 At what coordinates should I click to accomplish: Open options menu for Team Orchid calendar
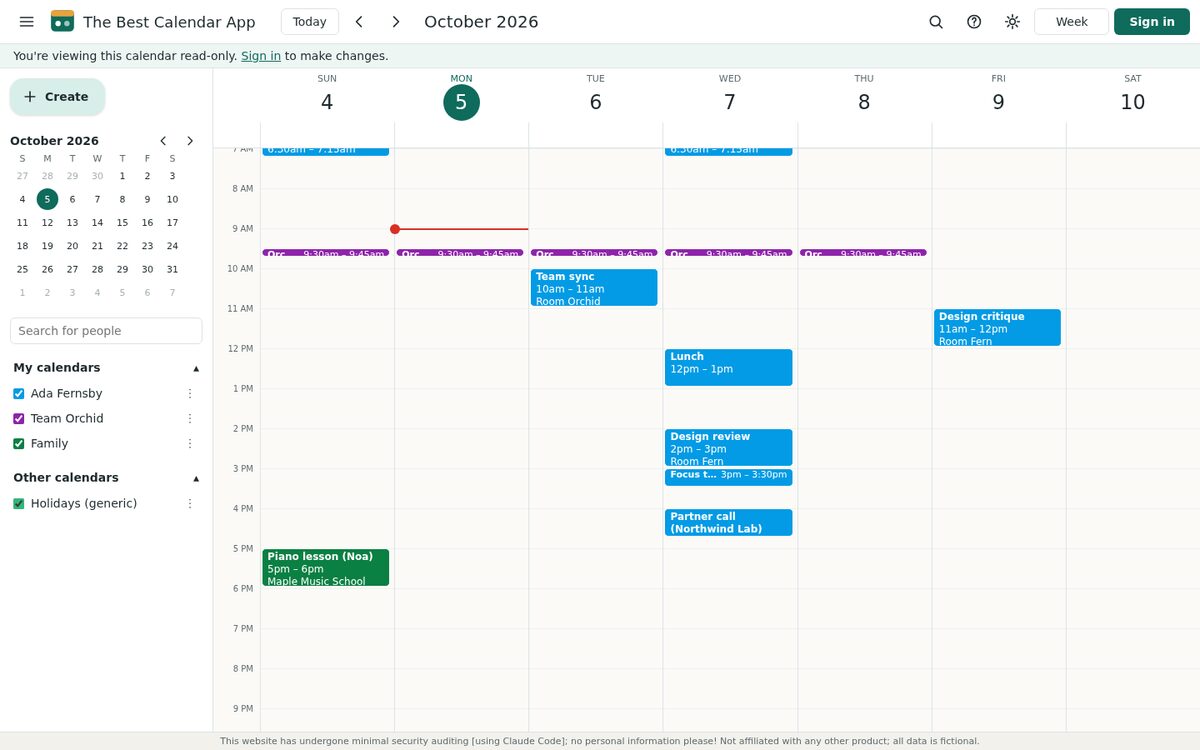pyautogui.click(x=190, y=419)
